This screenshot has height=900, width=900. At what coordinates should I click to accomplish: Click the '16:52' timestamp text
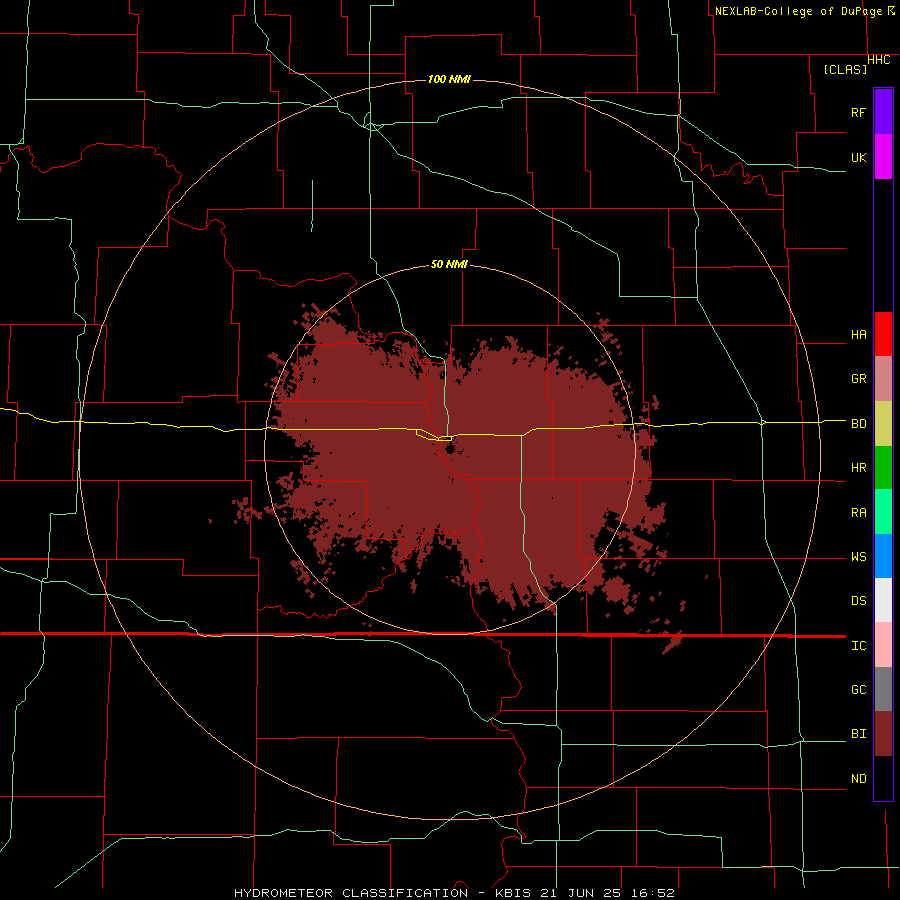click(655, 893)
